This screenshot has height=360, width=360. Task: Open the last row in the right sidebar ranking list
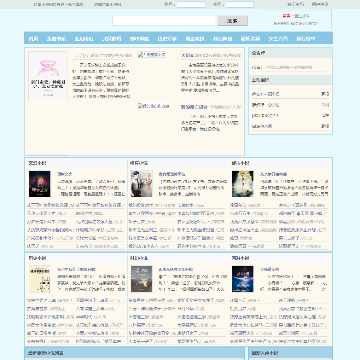click(x=290, y=126)
